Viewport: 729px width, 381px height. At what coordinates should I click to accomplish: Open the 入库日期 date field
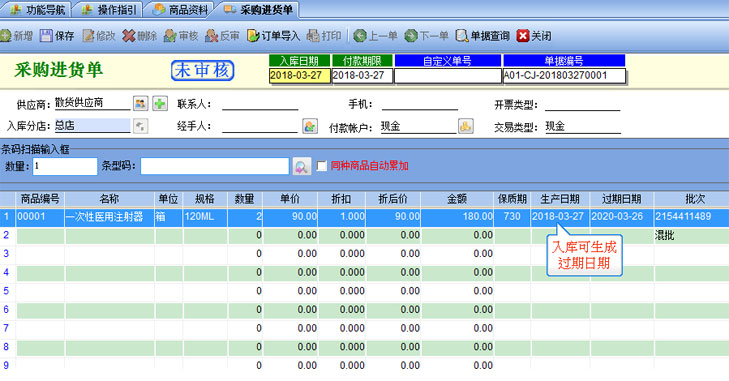(300, 75)
